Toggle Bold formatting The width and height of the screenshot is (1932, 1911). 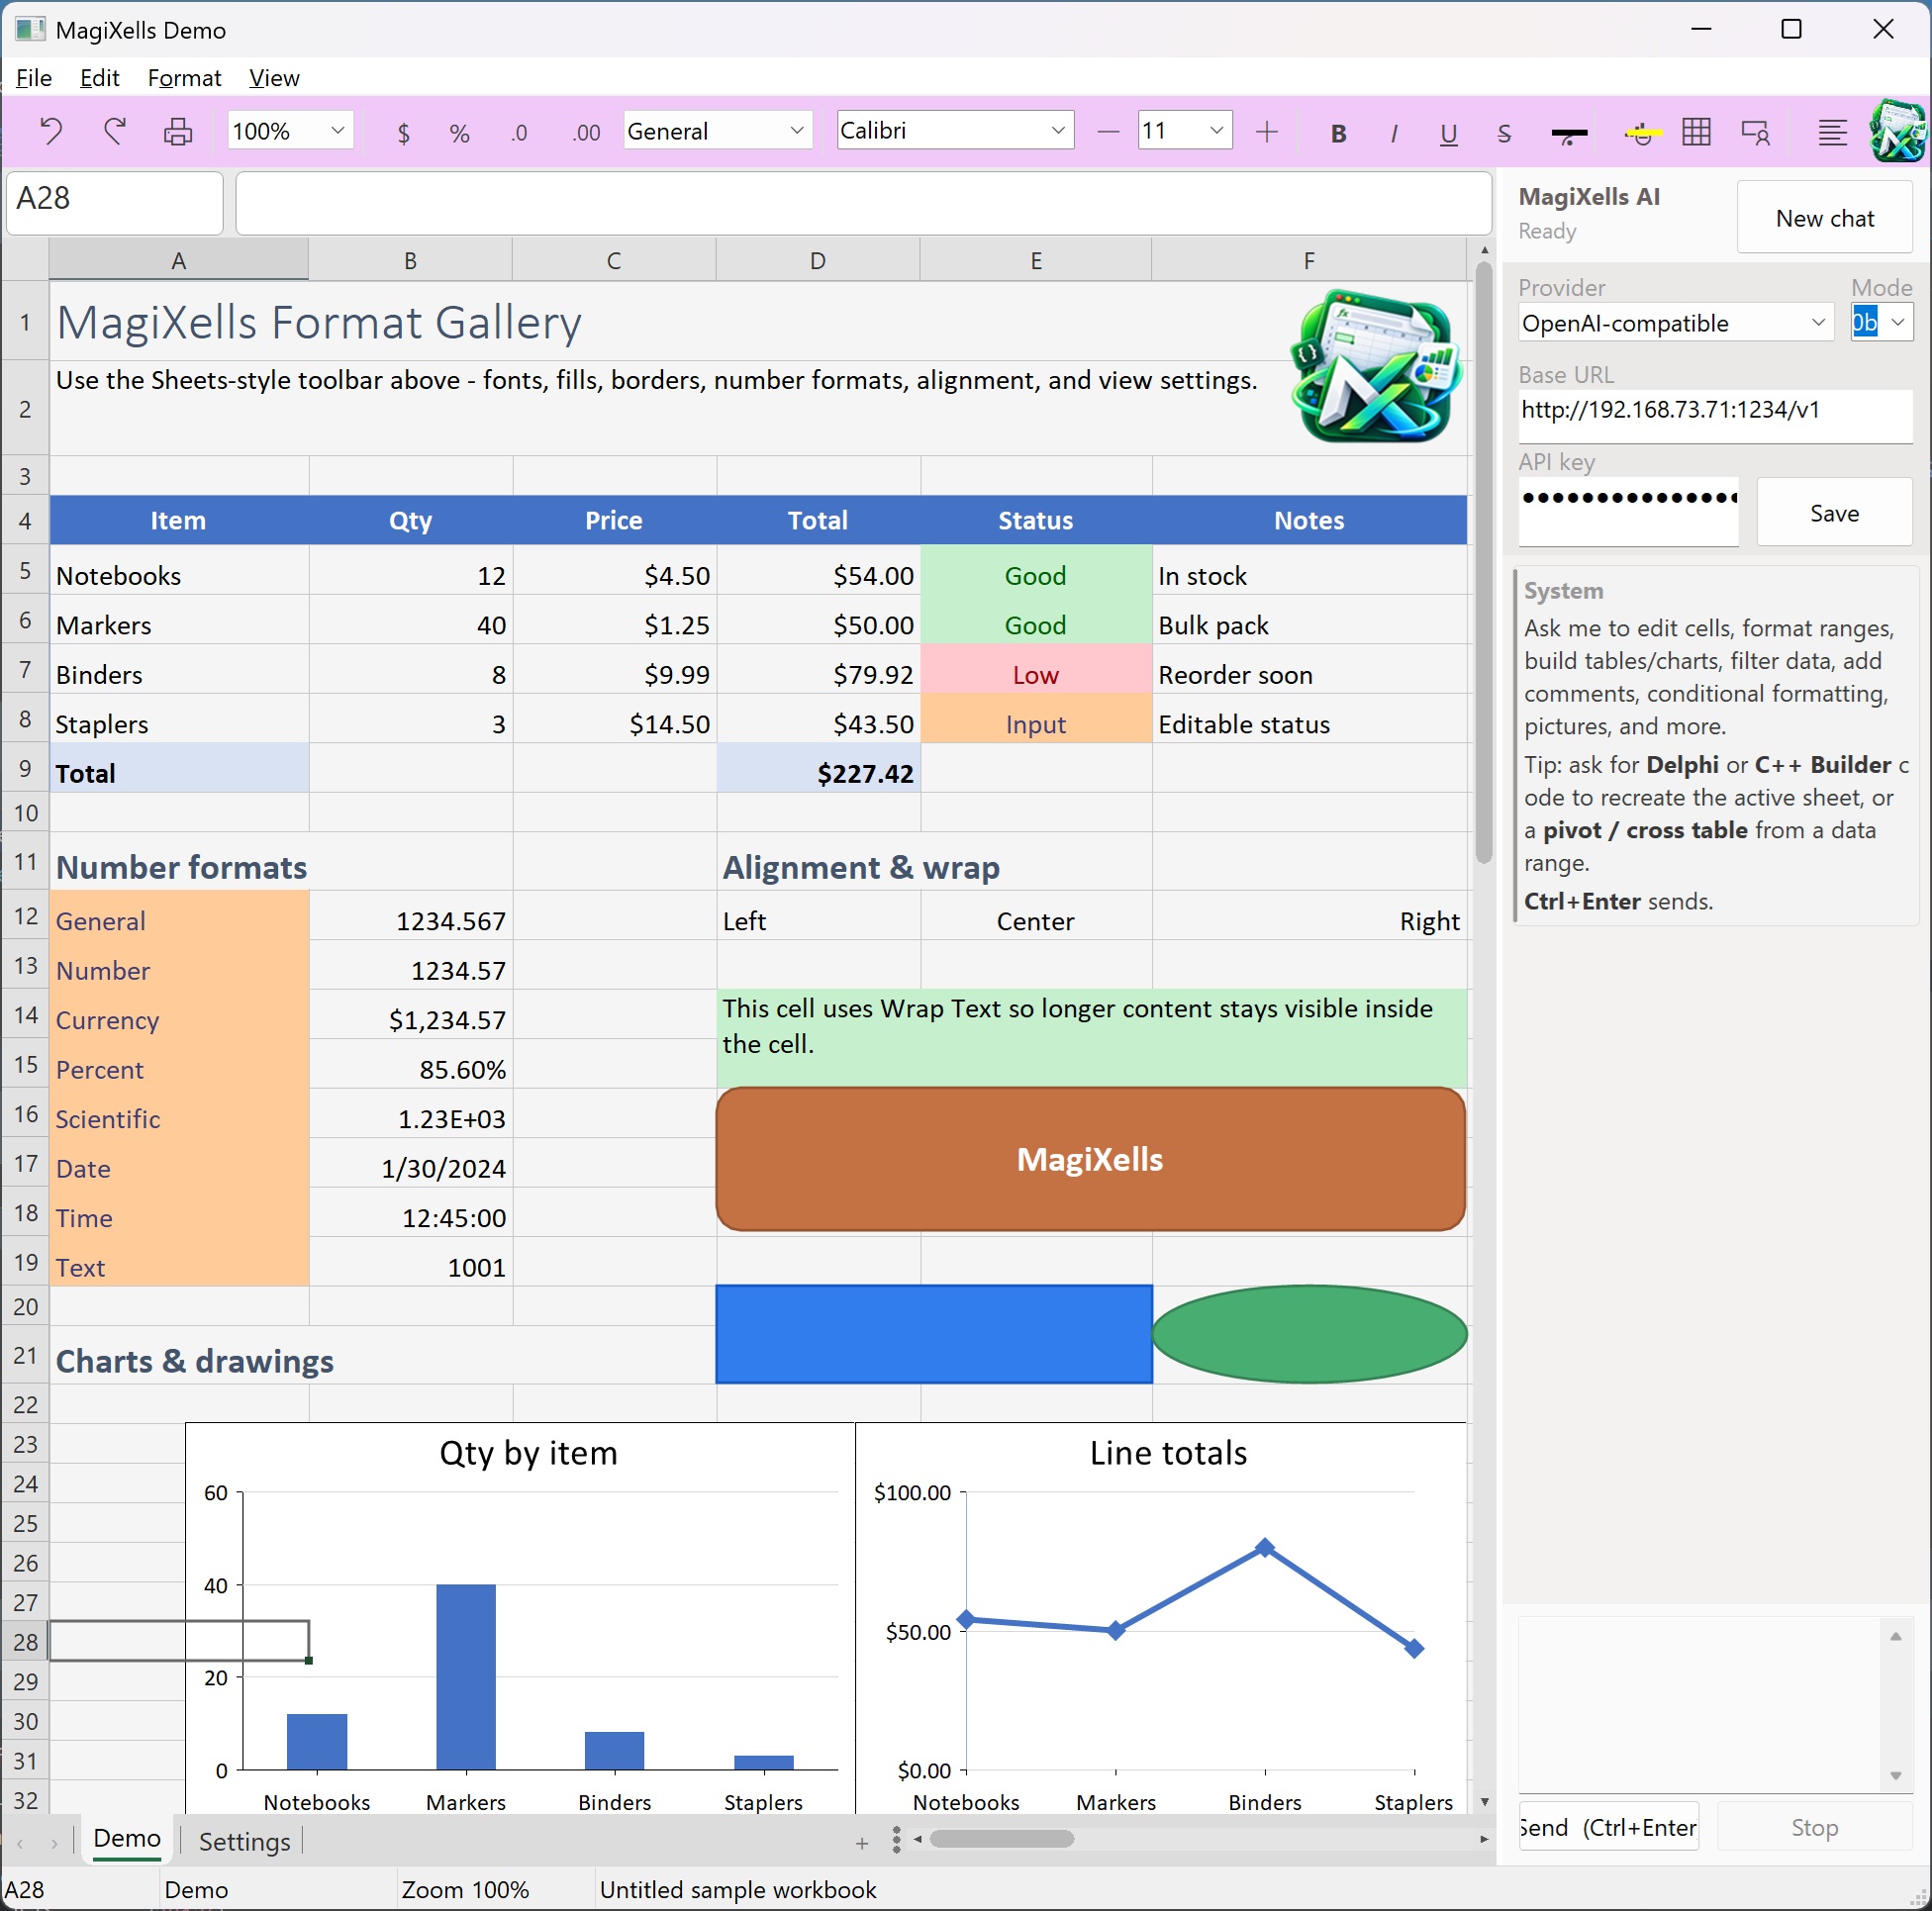[x=1338, y=133]
